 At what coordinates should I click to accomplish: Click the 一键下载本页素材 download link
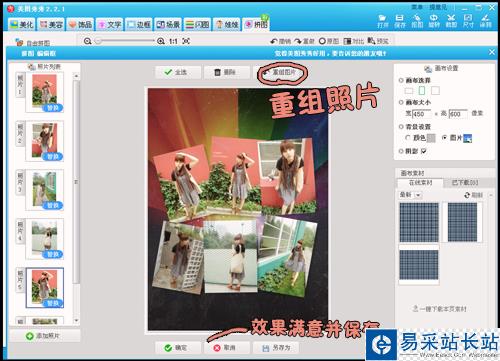(x=439, y=309)
